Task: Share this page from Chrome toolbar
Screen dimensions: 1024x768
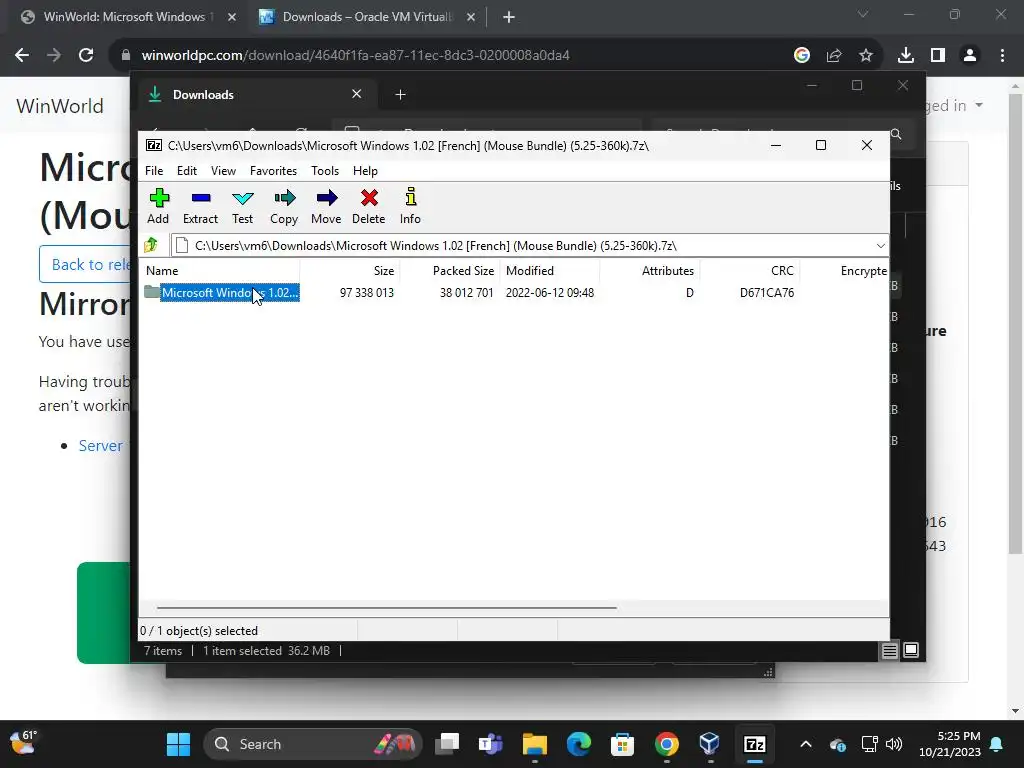Action: coord(834,56)
